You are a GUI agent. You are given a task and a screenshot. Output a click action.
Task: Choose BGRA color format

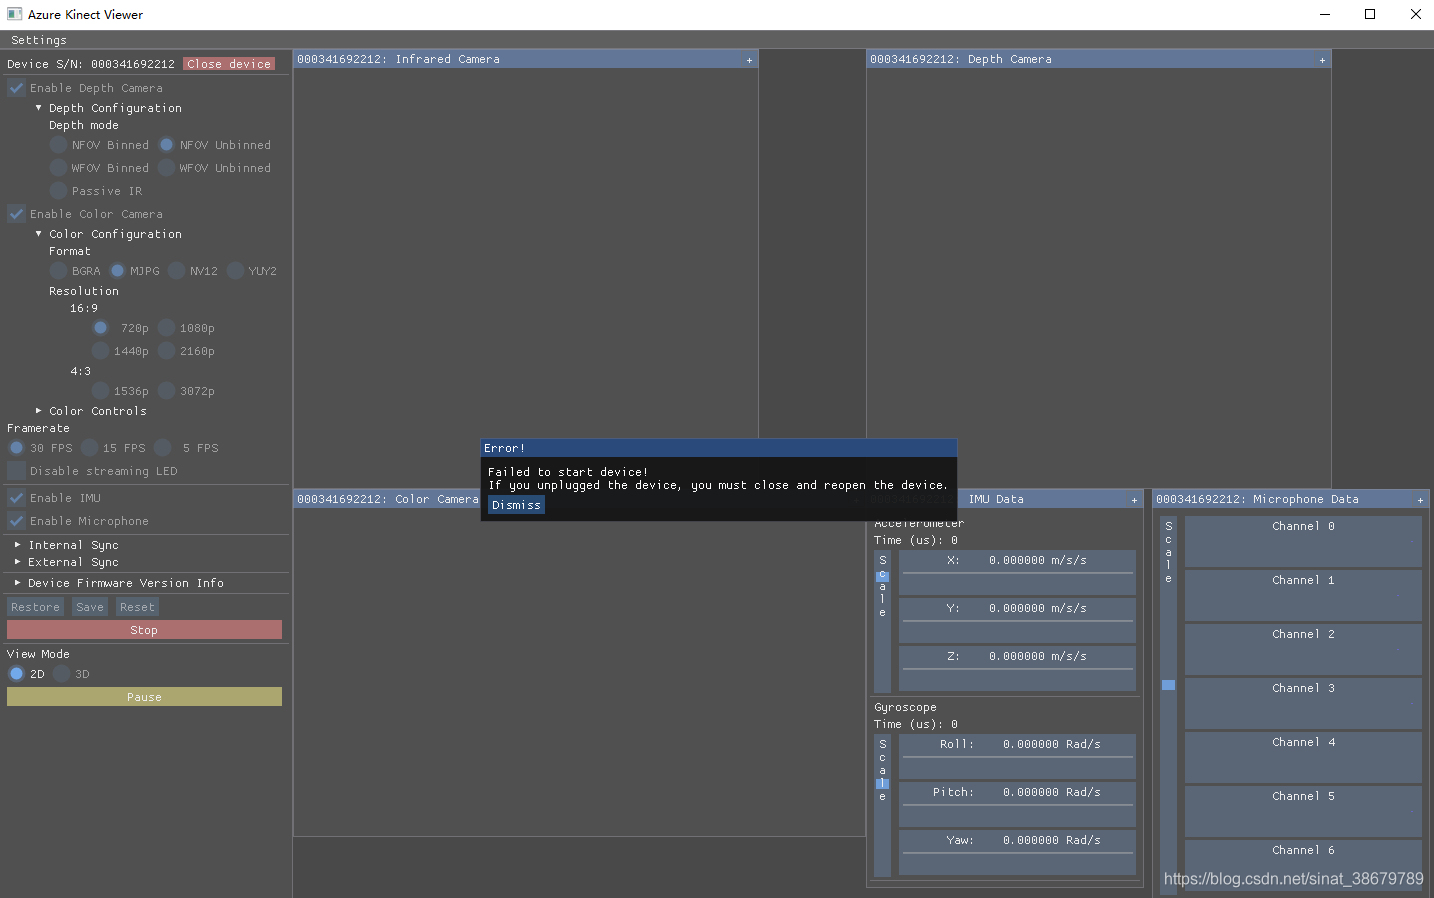58,271
